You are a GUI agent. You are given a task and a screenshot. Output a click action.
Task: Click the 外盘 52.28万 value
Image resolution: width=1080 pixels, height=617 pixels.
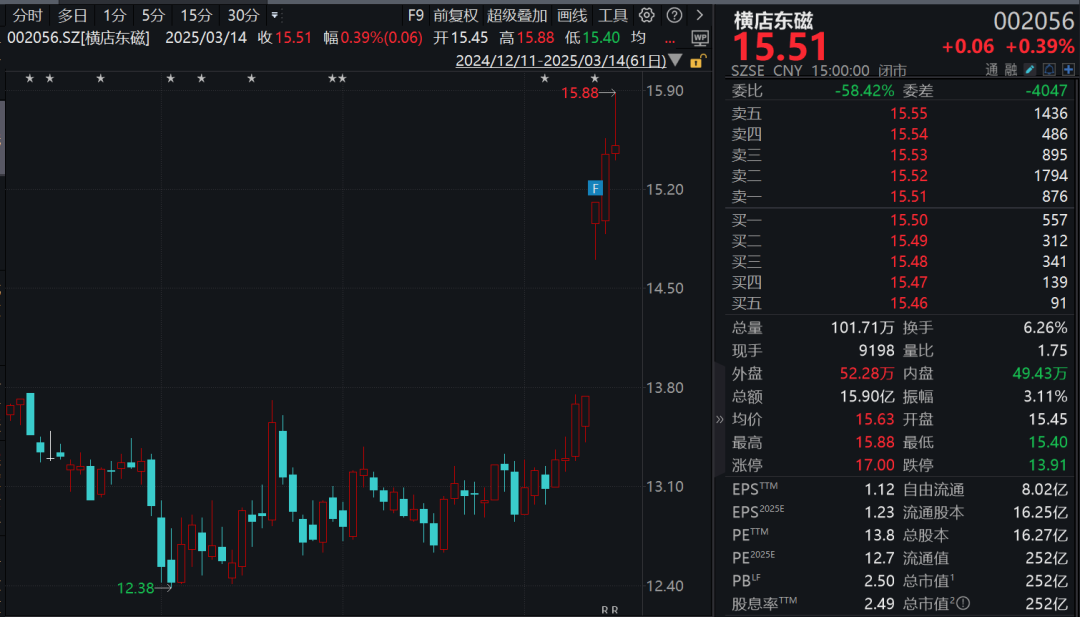[x=866, y=373]
